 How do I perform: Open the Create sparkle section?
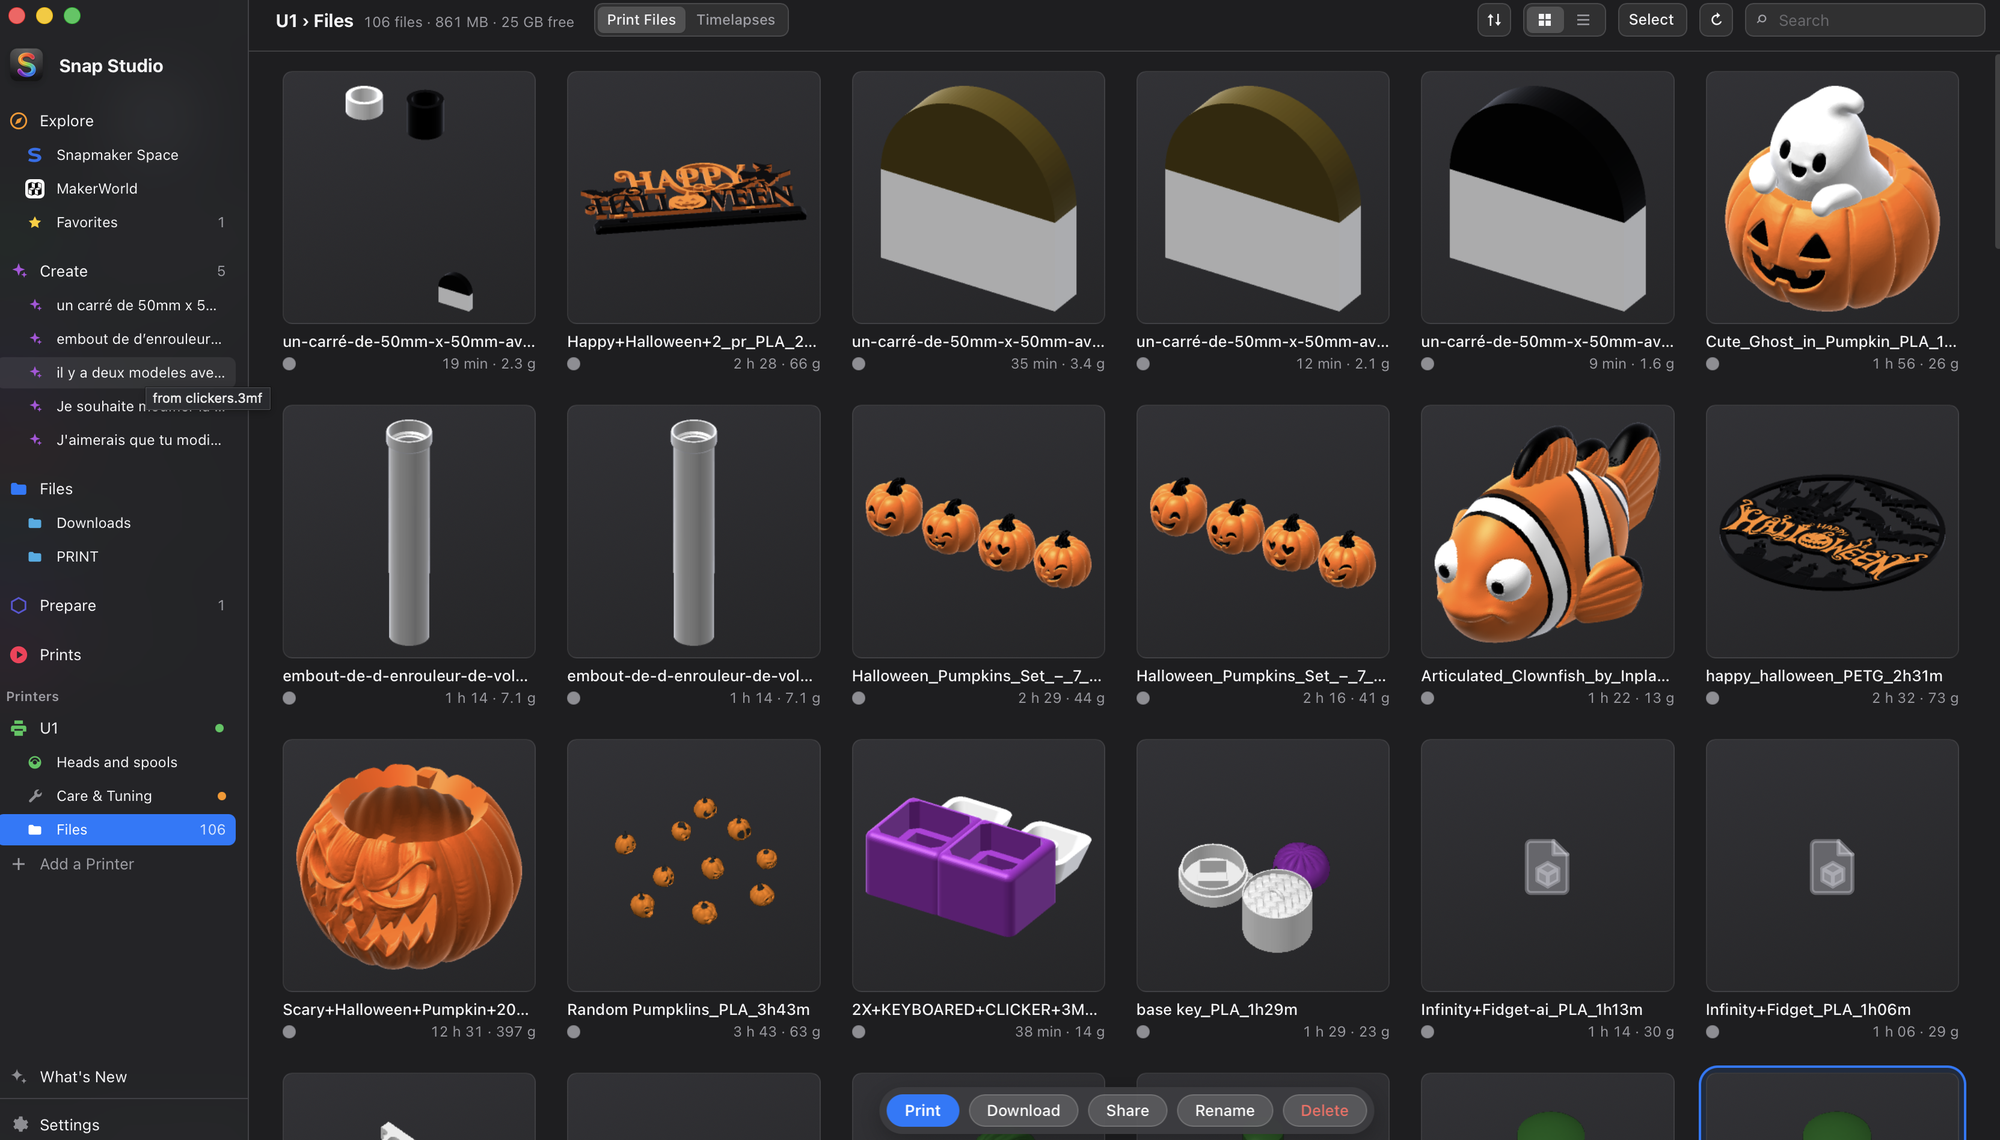click(x=117, y=271)
